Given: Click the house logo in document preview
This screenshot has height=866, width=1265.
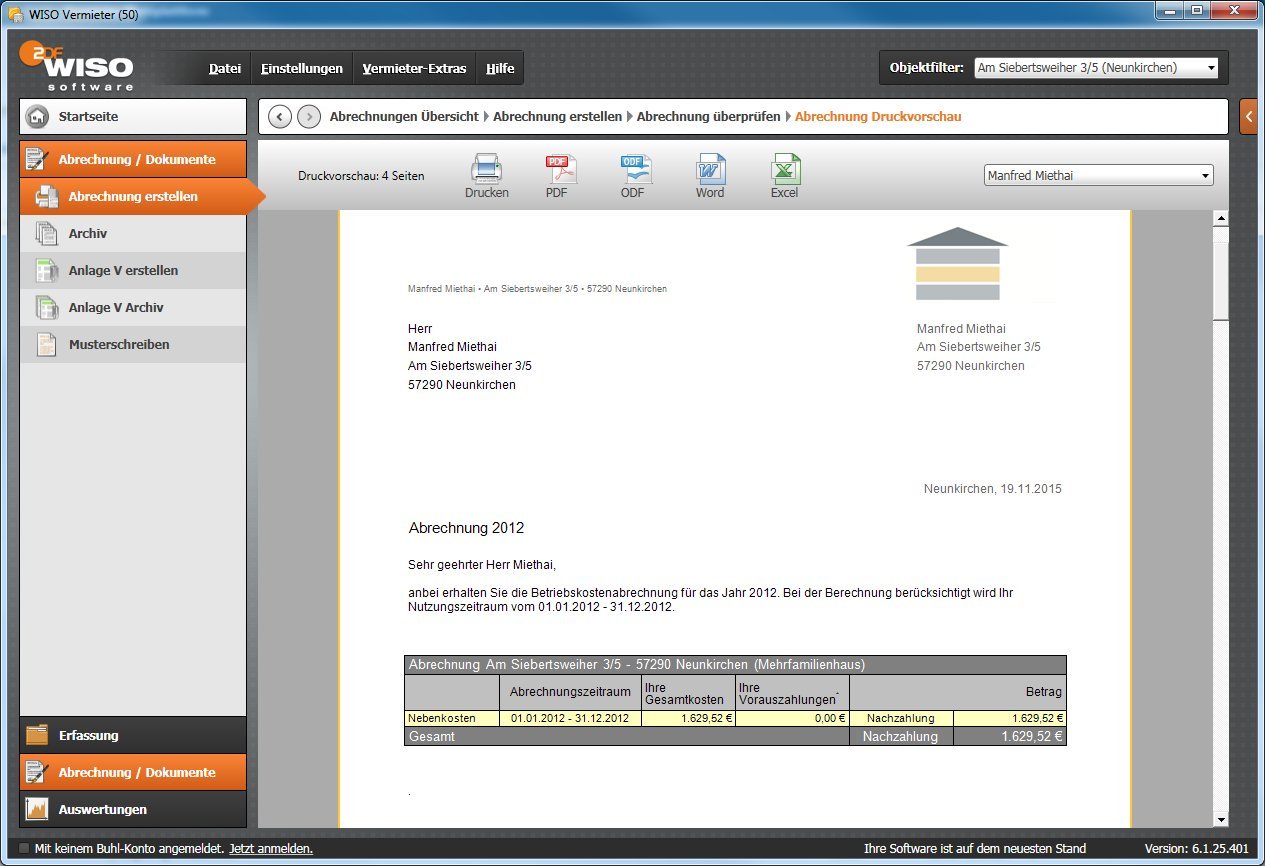Looking at the screenshot, I should click(957, 264).
